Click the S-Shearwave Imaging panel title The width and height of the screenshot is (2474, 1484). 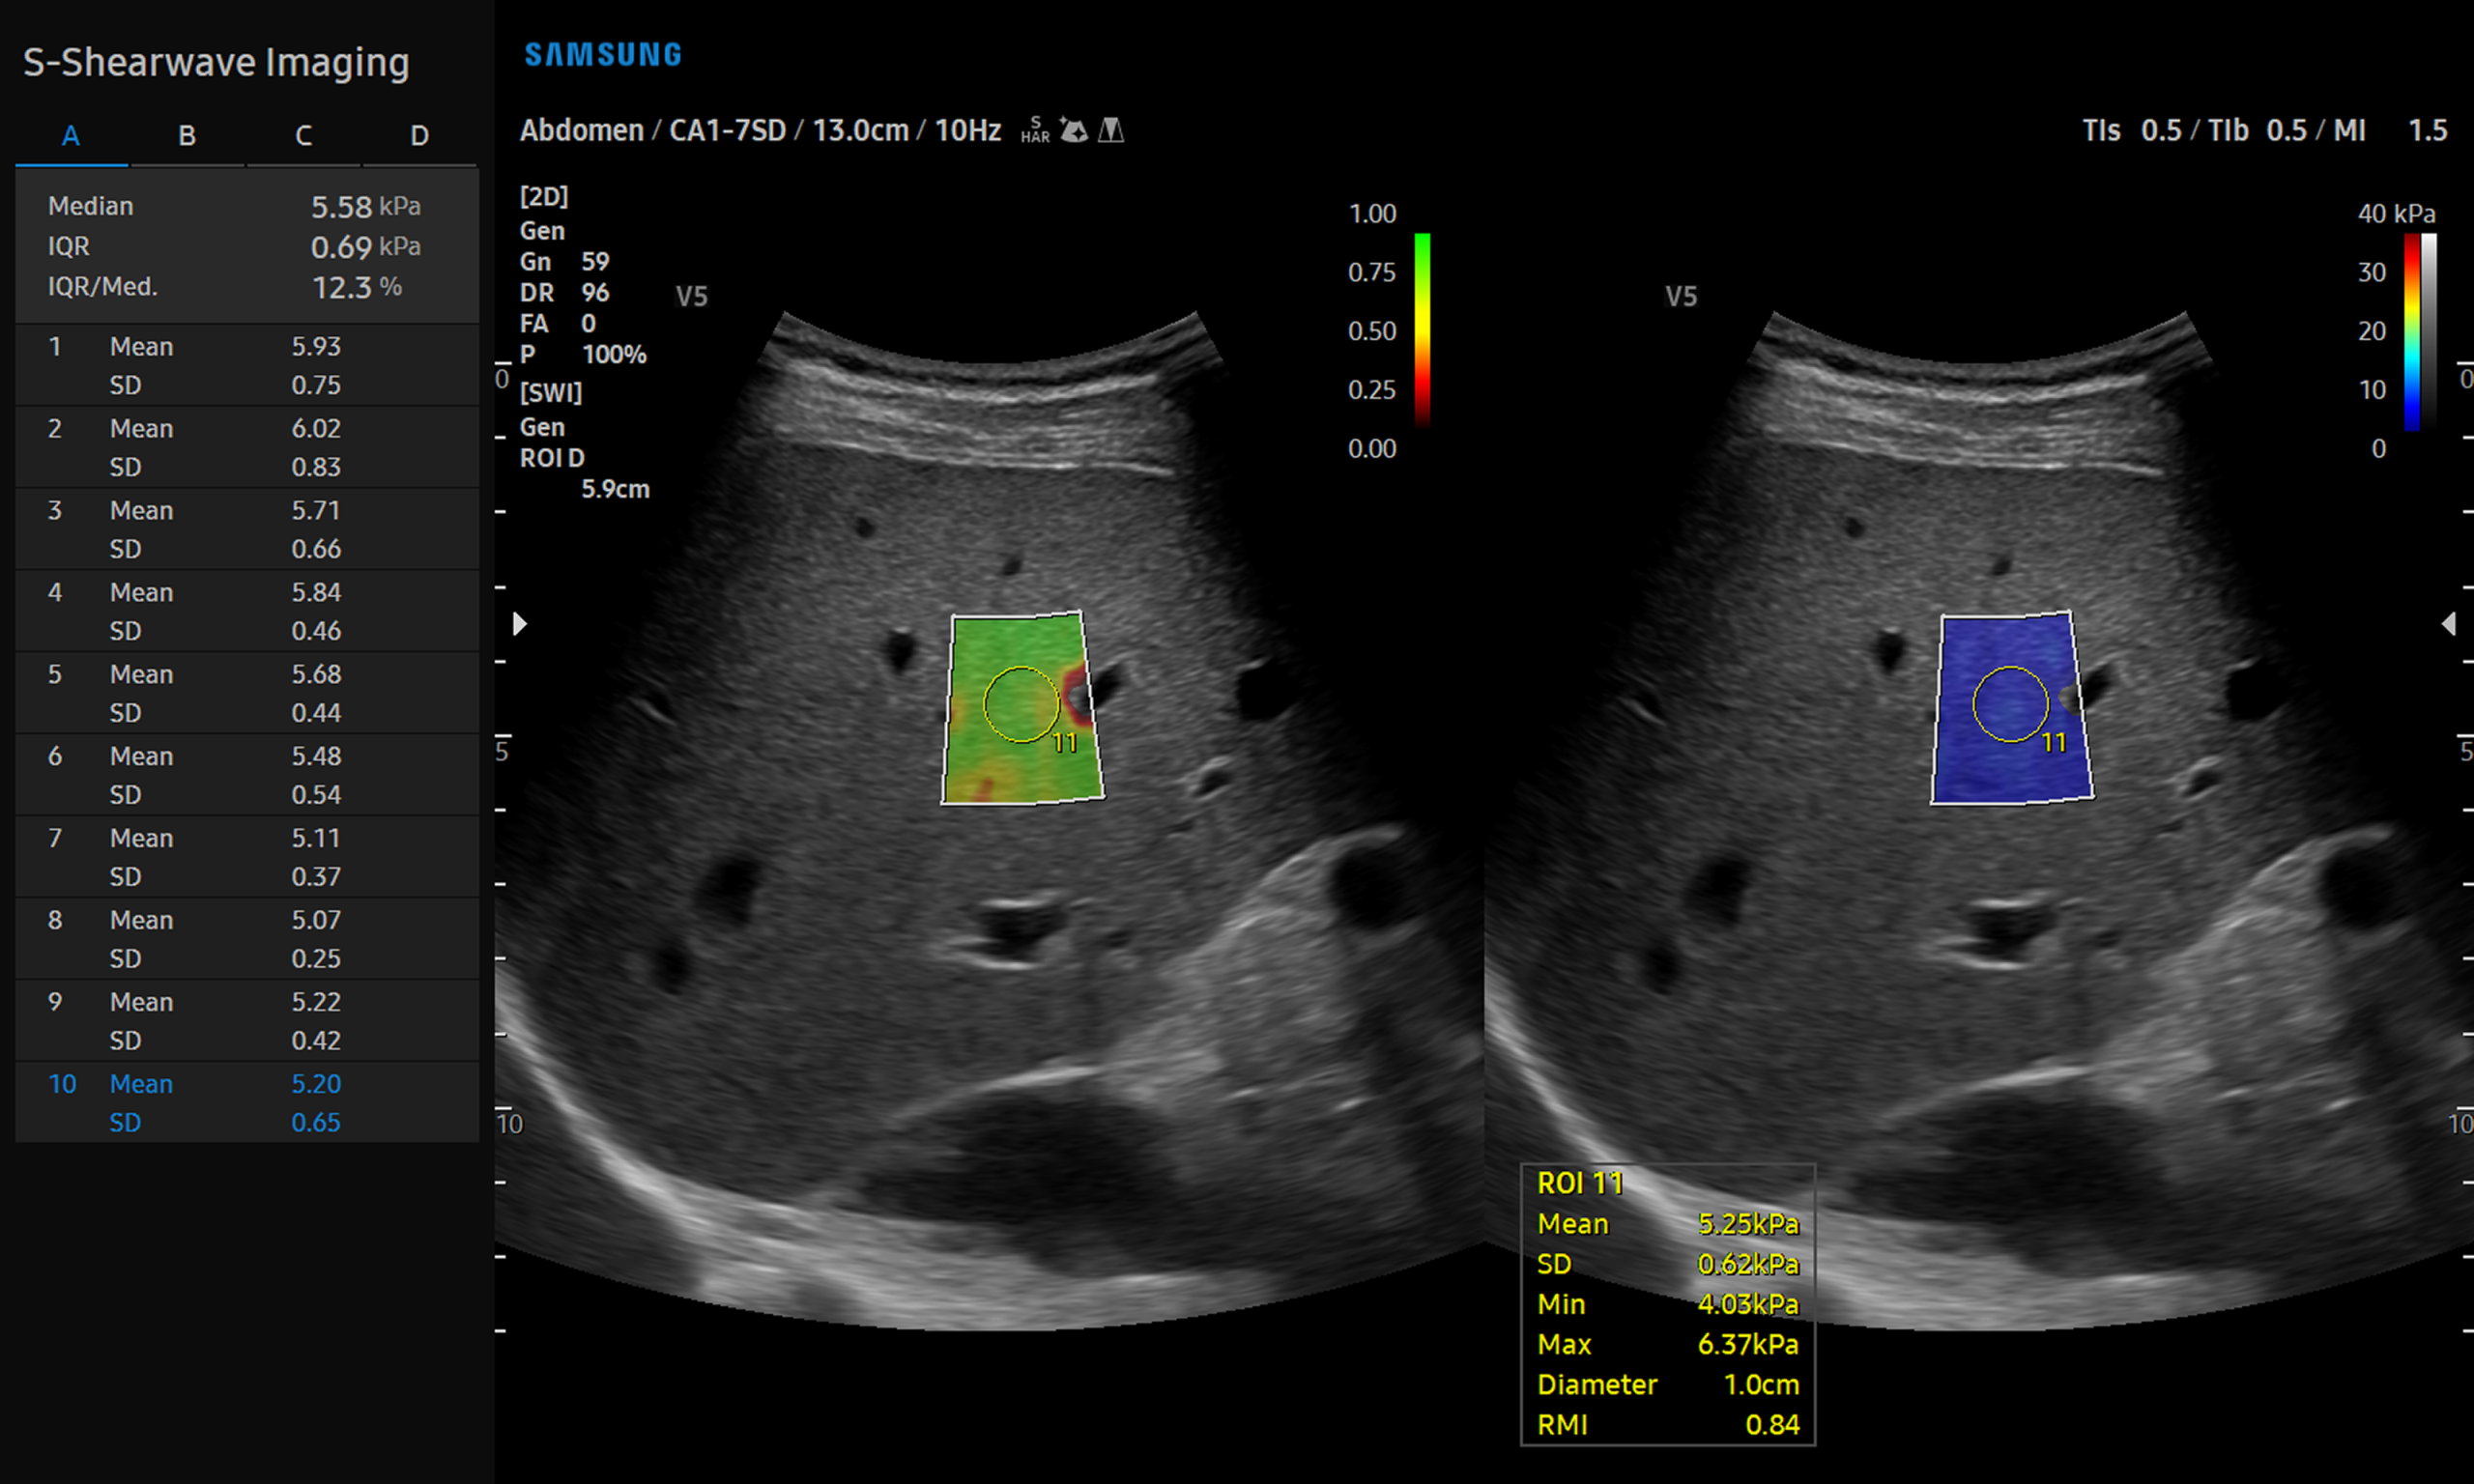pyautogui.click(x=216, y=63)
